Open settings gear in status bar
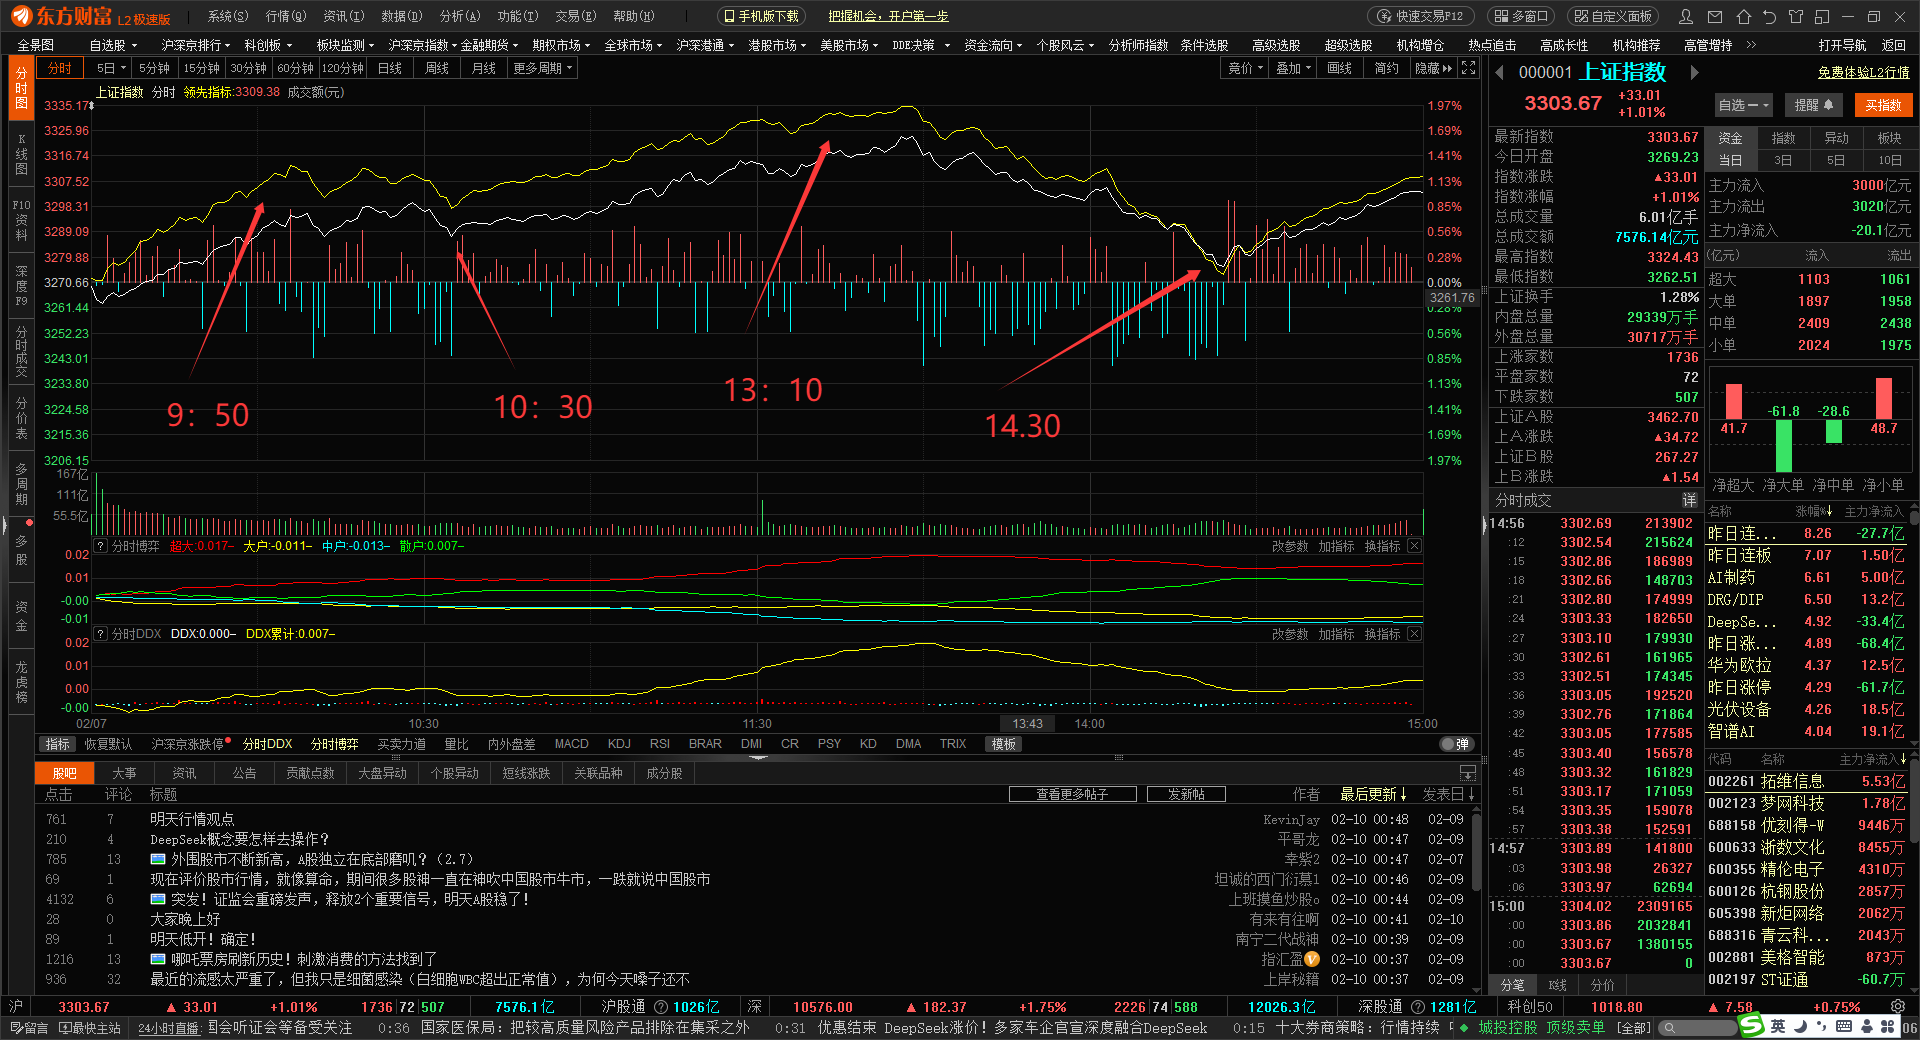 click(1898, 1007)
